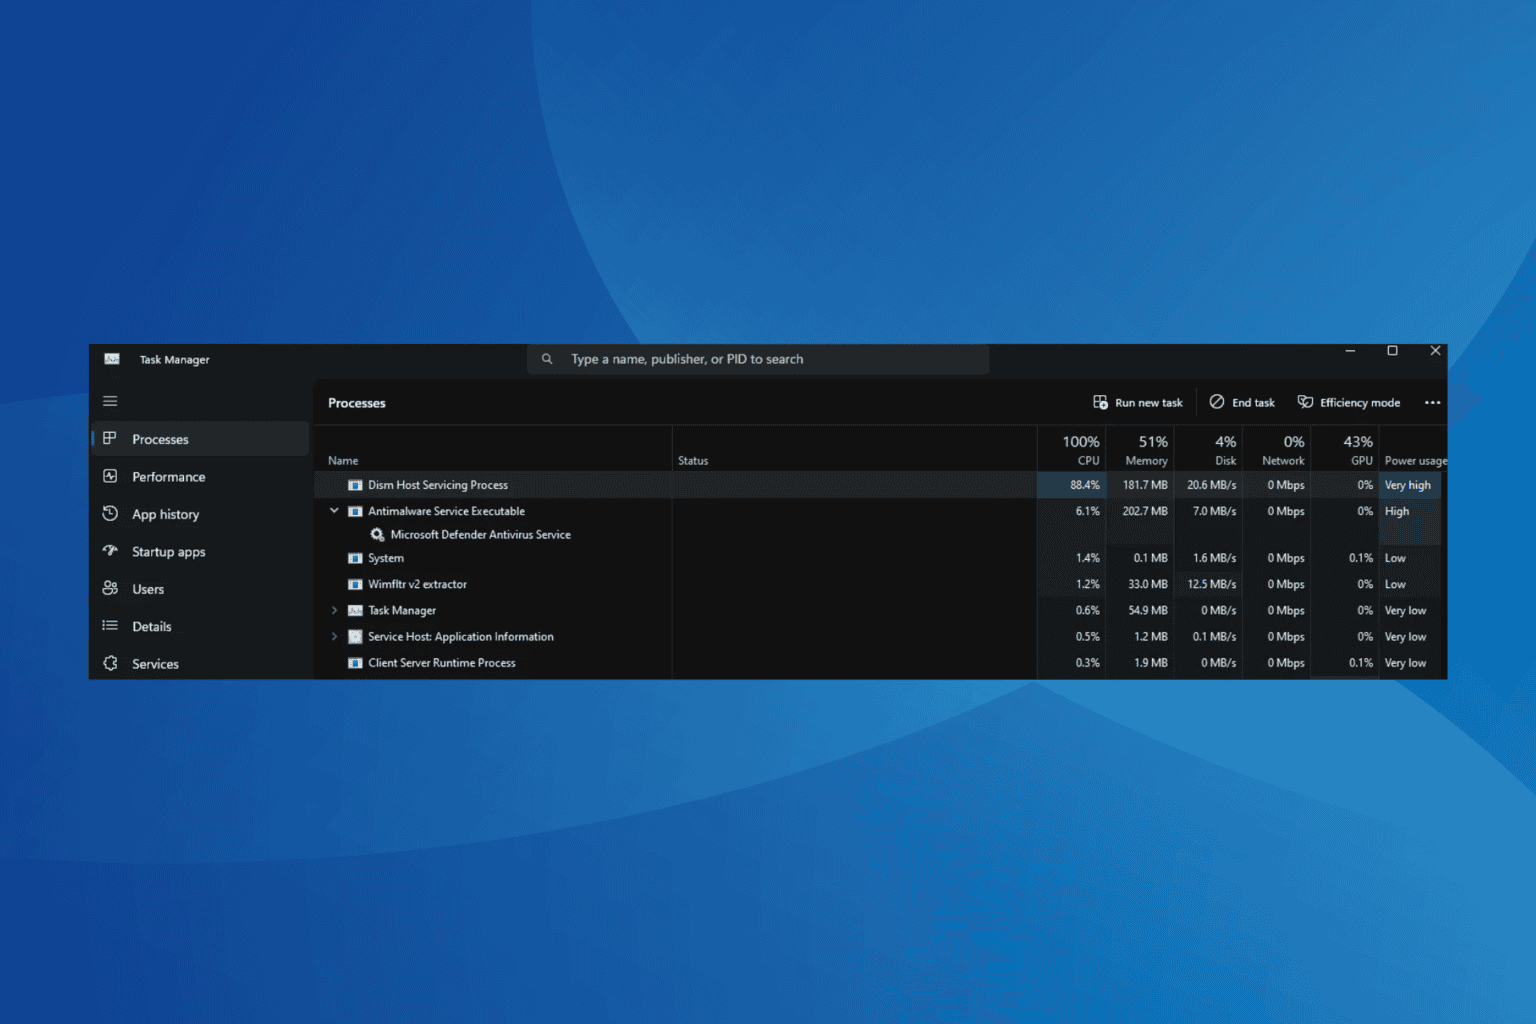The width and height of the screenshot is (1536, 1024).
Task: Click the Microsoft Defender Antivirus Service icon
Action: pos(377,535)
